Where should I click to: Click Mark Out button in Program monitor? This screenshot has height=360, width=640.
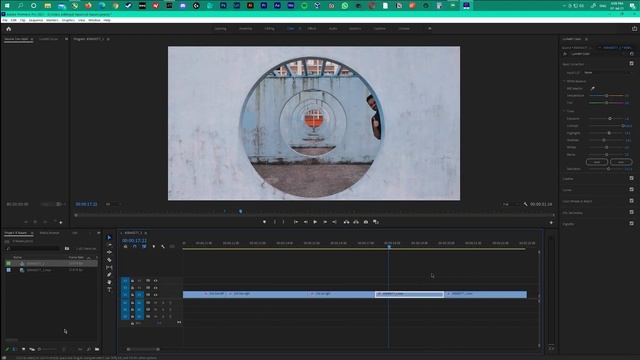[x=284, y=222]
